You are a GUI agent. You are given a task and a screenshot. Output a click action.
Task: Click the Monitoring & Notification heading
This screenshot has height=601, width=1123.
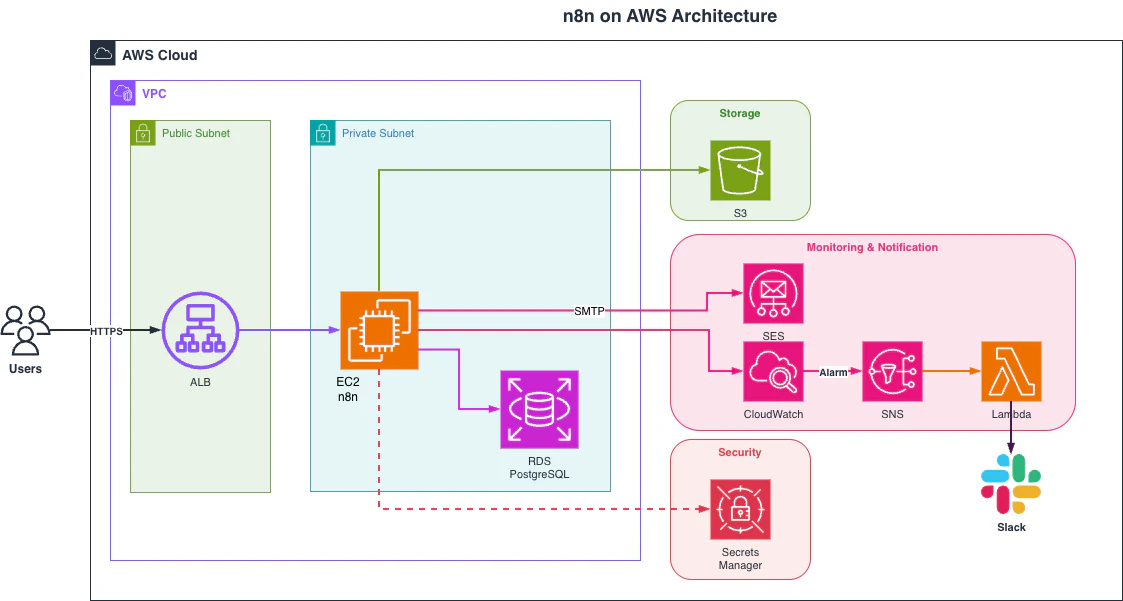pyautogui.click(x=872, y=247)
